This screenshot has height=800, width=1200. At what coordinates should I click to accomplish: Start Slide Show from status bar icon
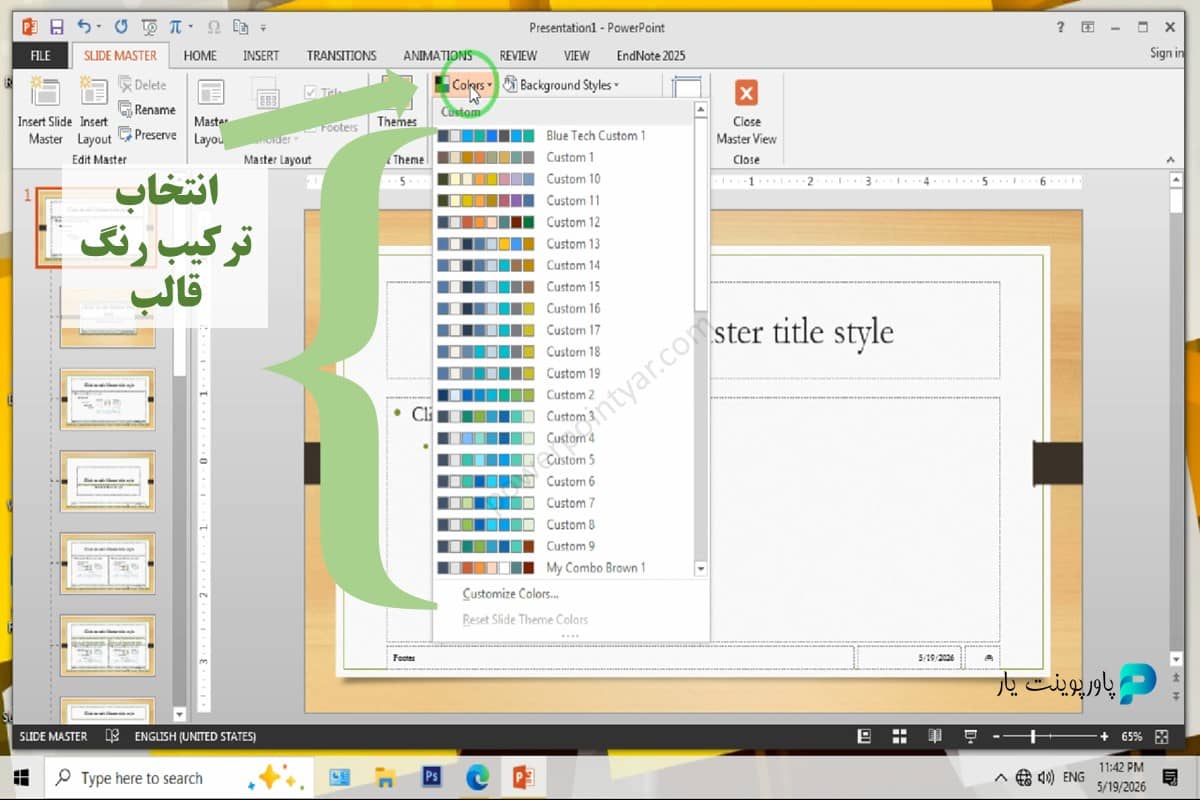pyautogui.click(x=970, y=736)
